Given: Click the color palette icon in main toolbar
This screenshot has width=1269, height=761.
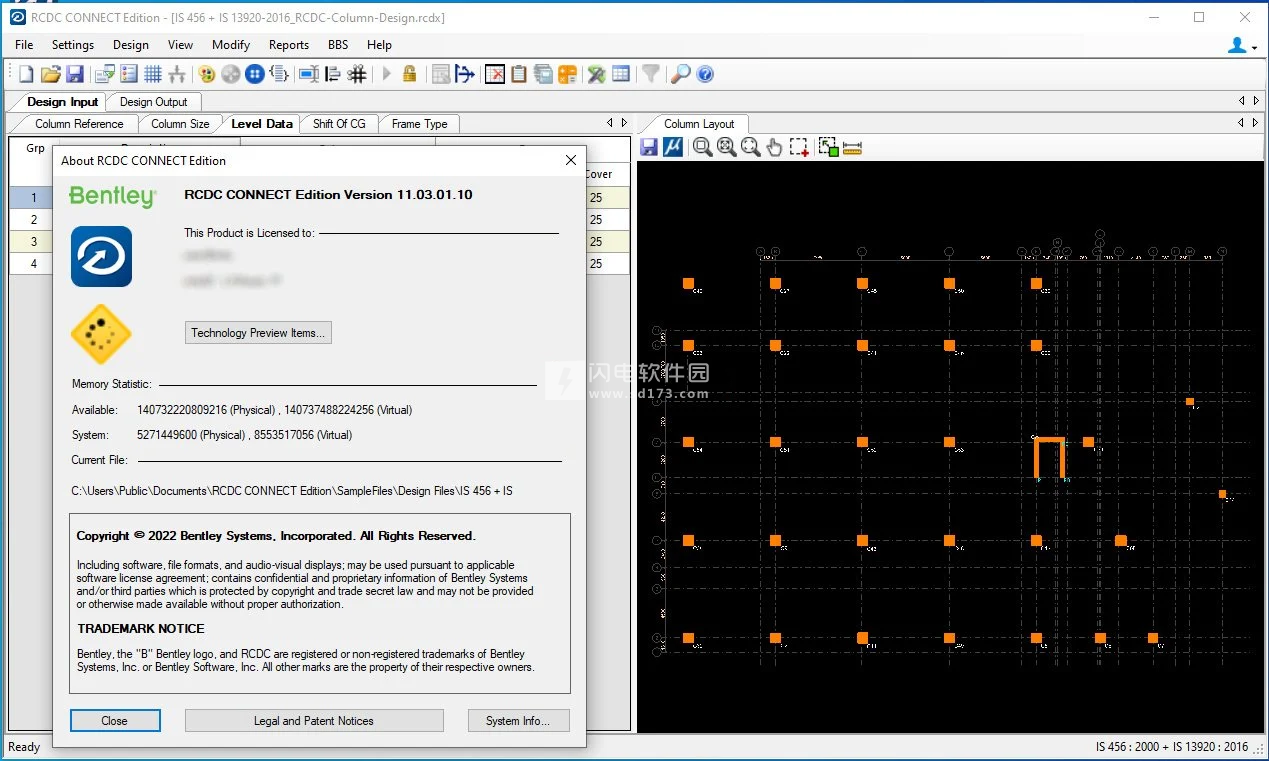Looking at the screenshot, I should pyautogui.click(x=207, y=74).
